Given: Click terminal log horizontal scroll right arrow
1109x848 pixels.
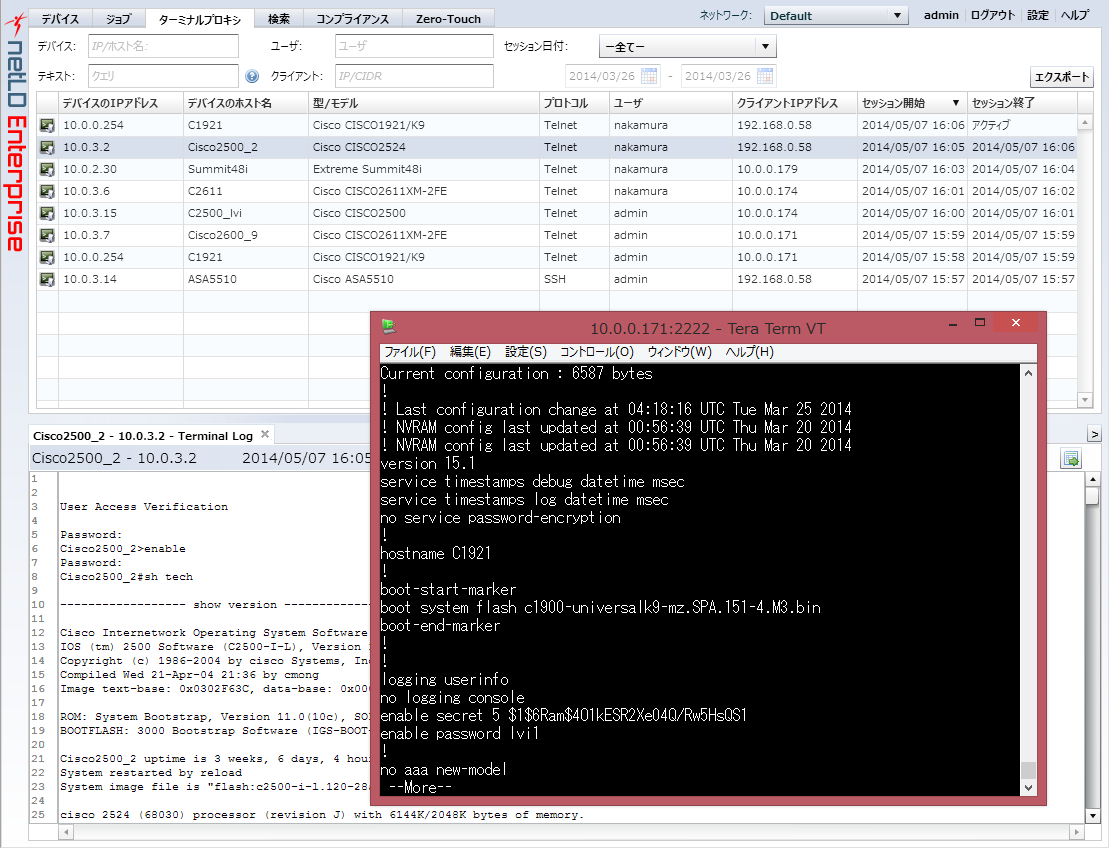Looking at the screenshot, I should (x=1076, y=832).
